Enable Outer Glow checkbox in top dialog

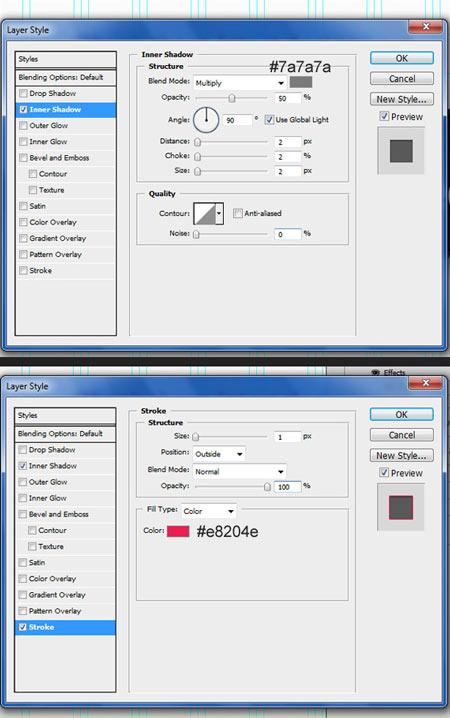tap(23, 125)
